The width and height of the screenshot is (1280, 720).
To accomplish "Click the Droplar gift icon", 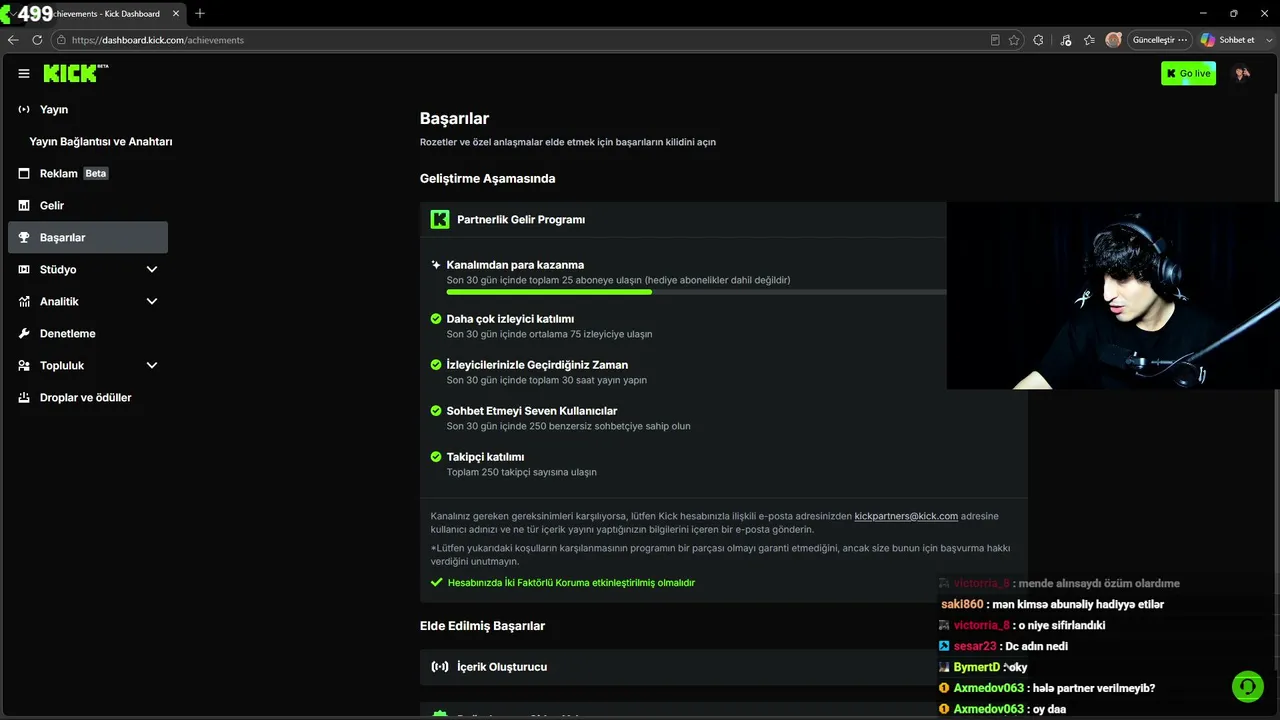I will pyautogui.click(x=24, y=397).
